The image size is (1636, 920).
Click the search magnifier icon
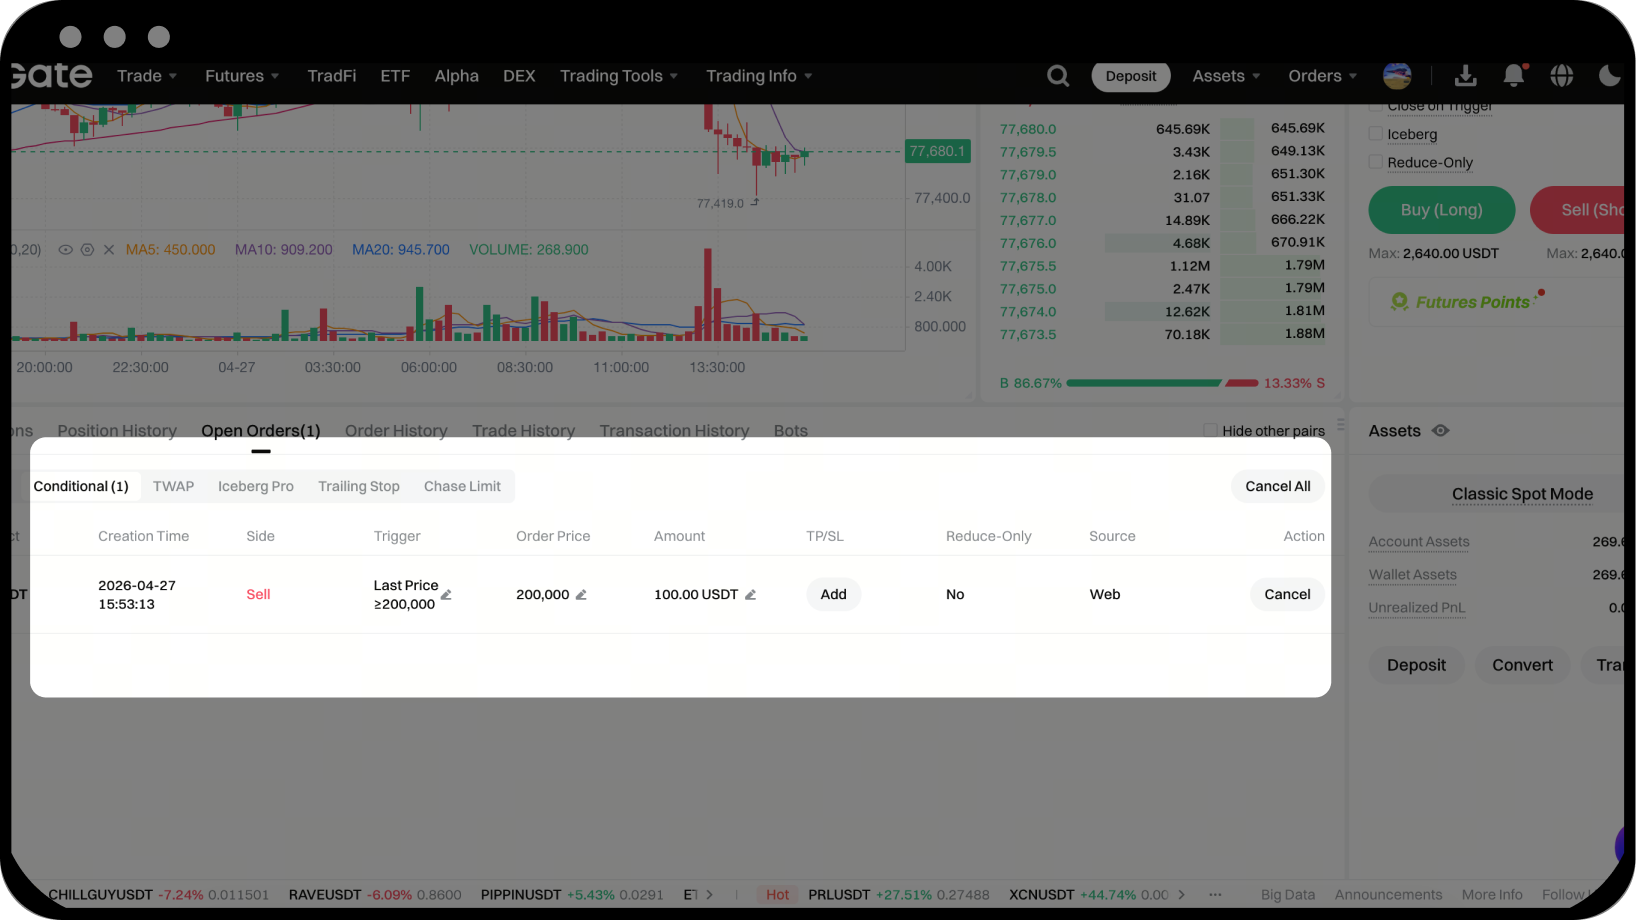point(1058,76)
